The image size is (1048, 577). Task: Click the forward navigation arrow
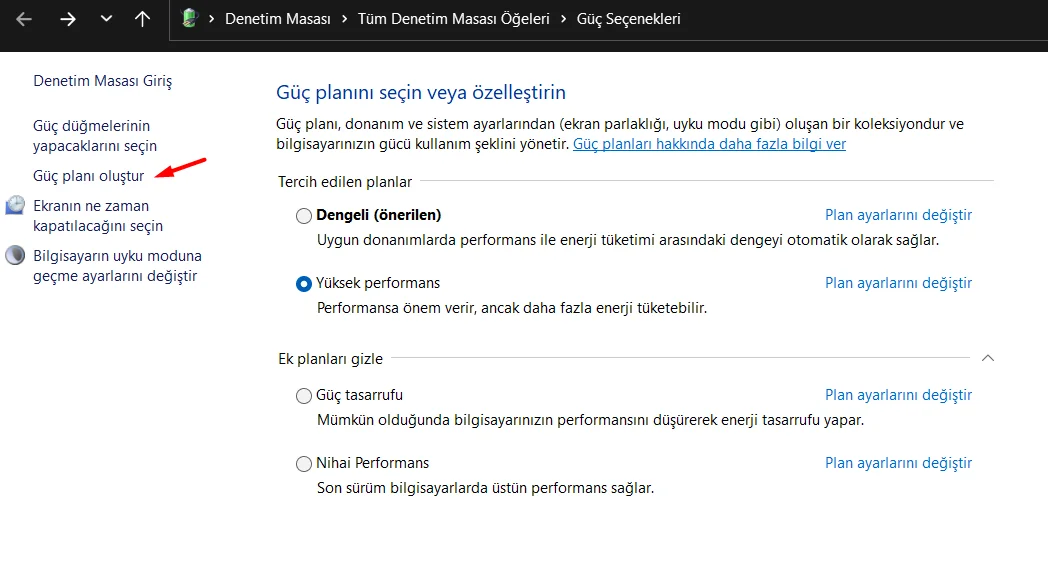click(x=66, y=18)
